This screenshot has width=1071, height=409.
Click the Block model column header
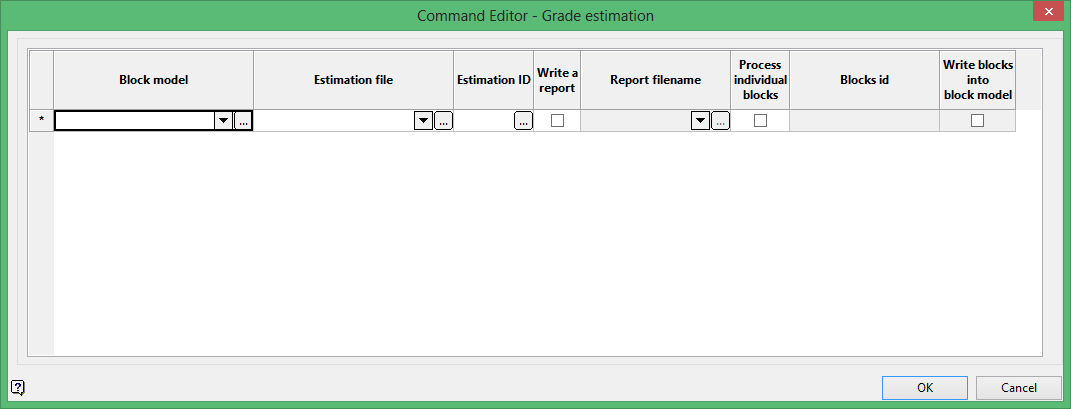[x=153, y=80]
